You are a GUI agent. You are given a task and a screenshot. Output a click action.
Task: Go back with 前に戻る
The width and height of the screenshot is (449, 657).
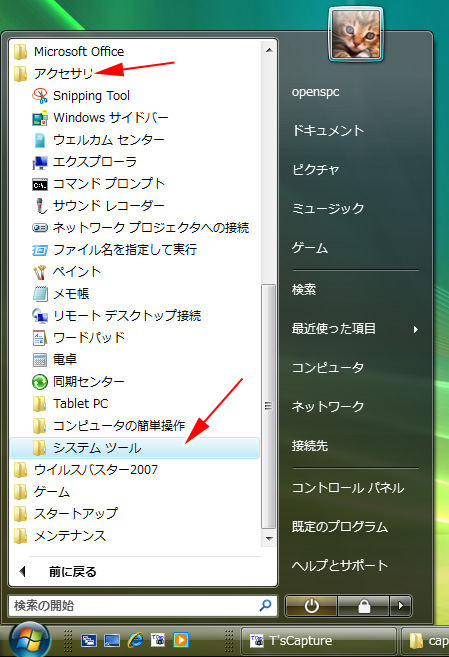pyautogui.click(x=59, y=572)
